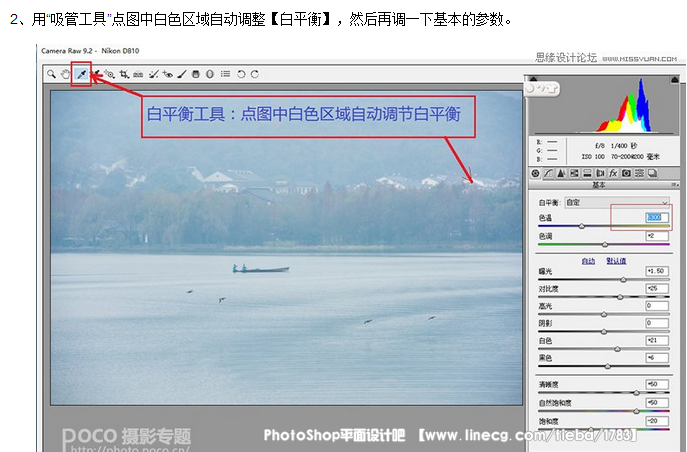The height and width of the screenshot is (452, 687).
Task: Select the Adjustment Brush tool
Action: [x=182, y=74]
